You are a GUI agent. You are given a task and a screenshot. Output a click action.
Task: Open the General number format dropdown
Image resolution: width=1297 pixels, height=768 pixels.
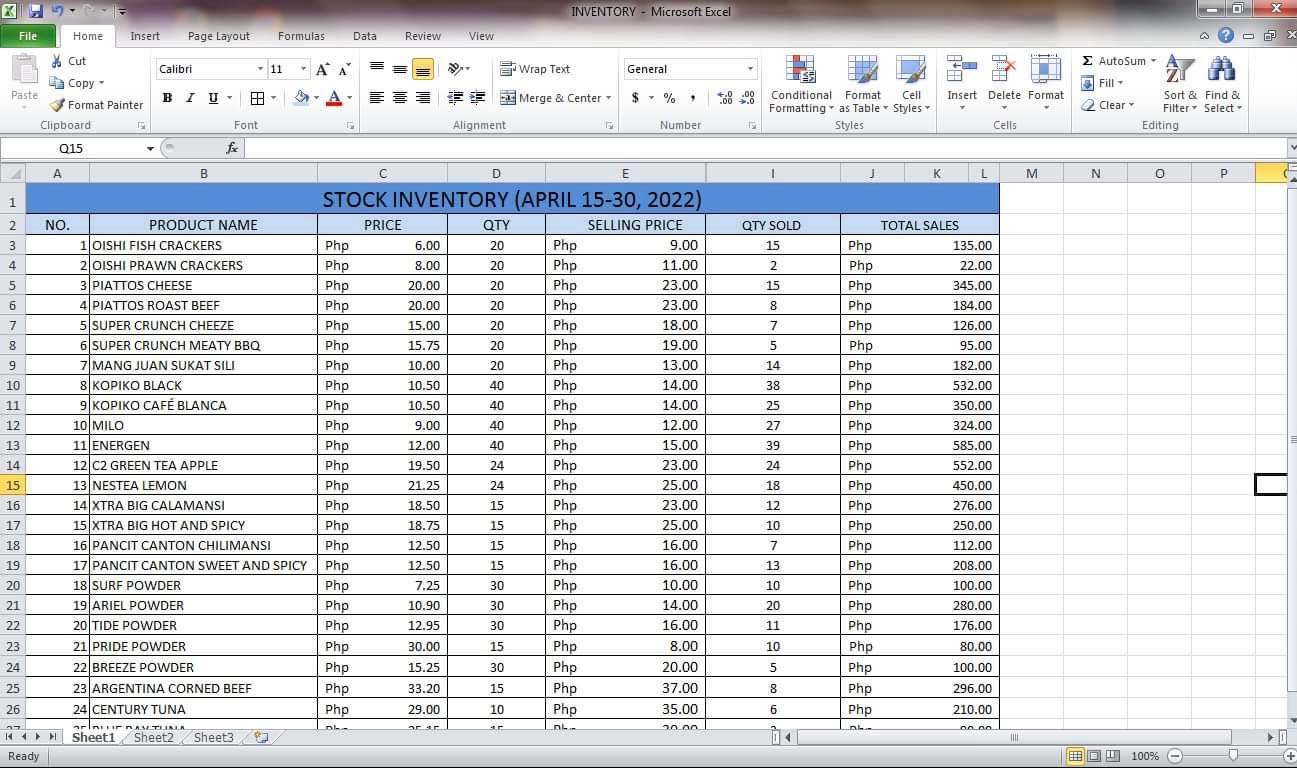tap(750, 69)
